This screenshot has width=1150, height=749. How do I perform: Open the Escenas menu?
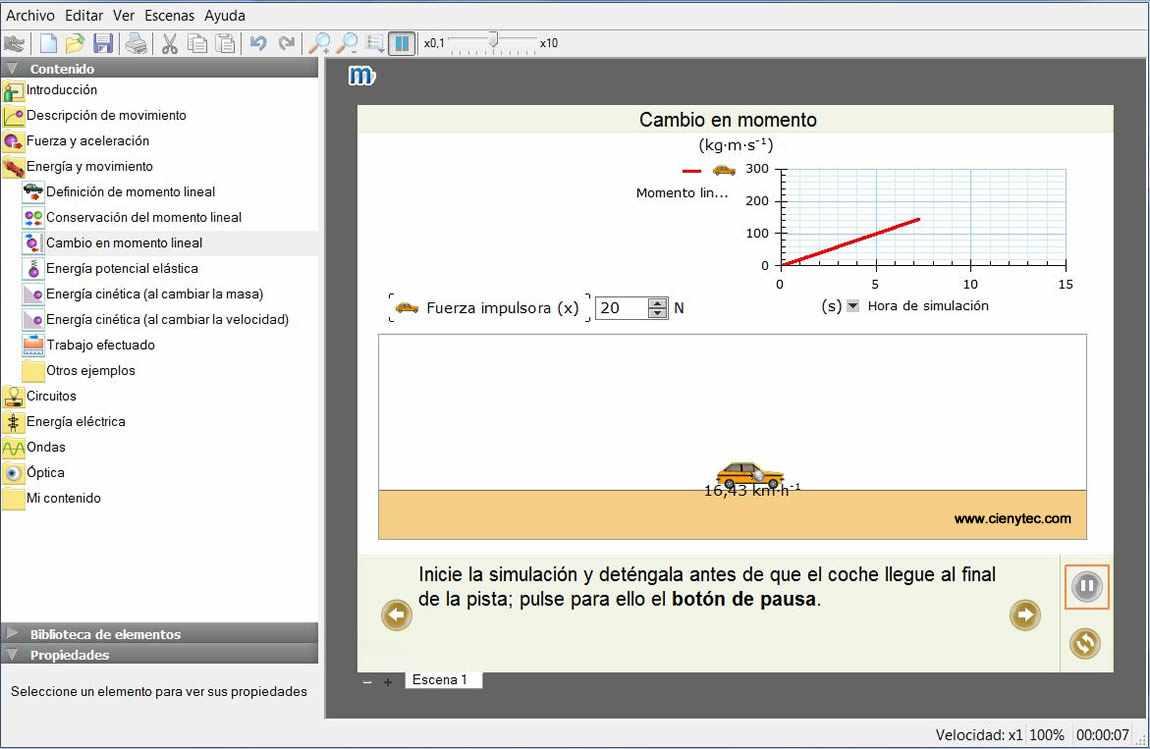pos(169,15)
